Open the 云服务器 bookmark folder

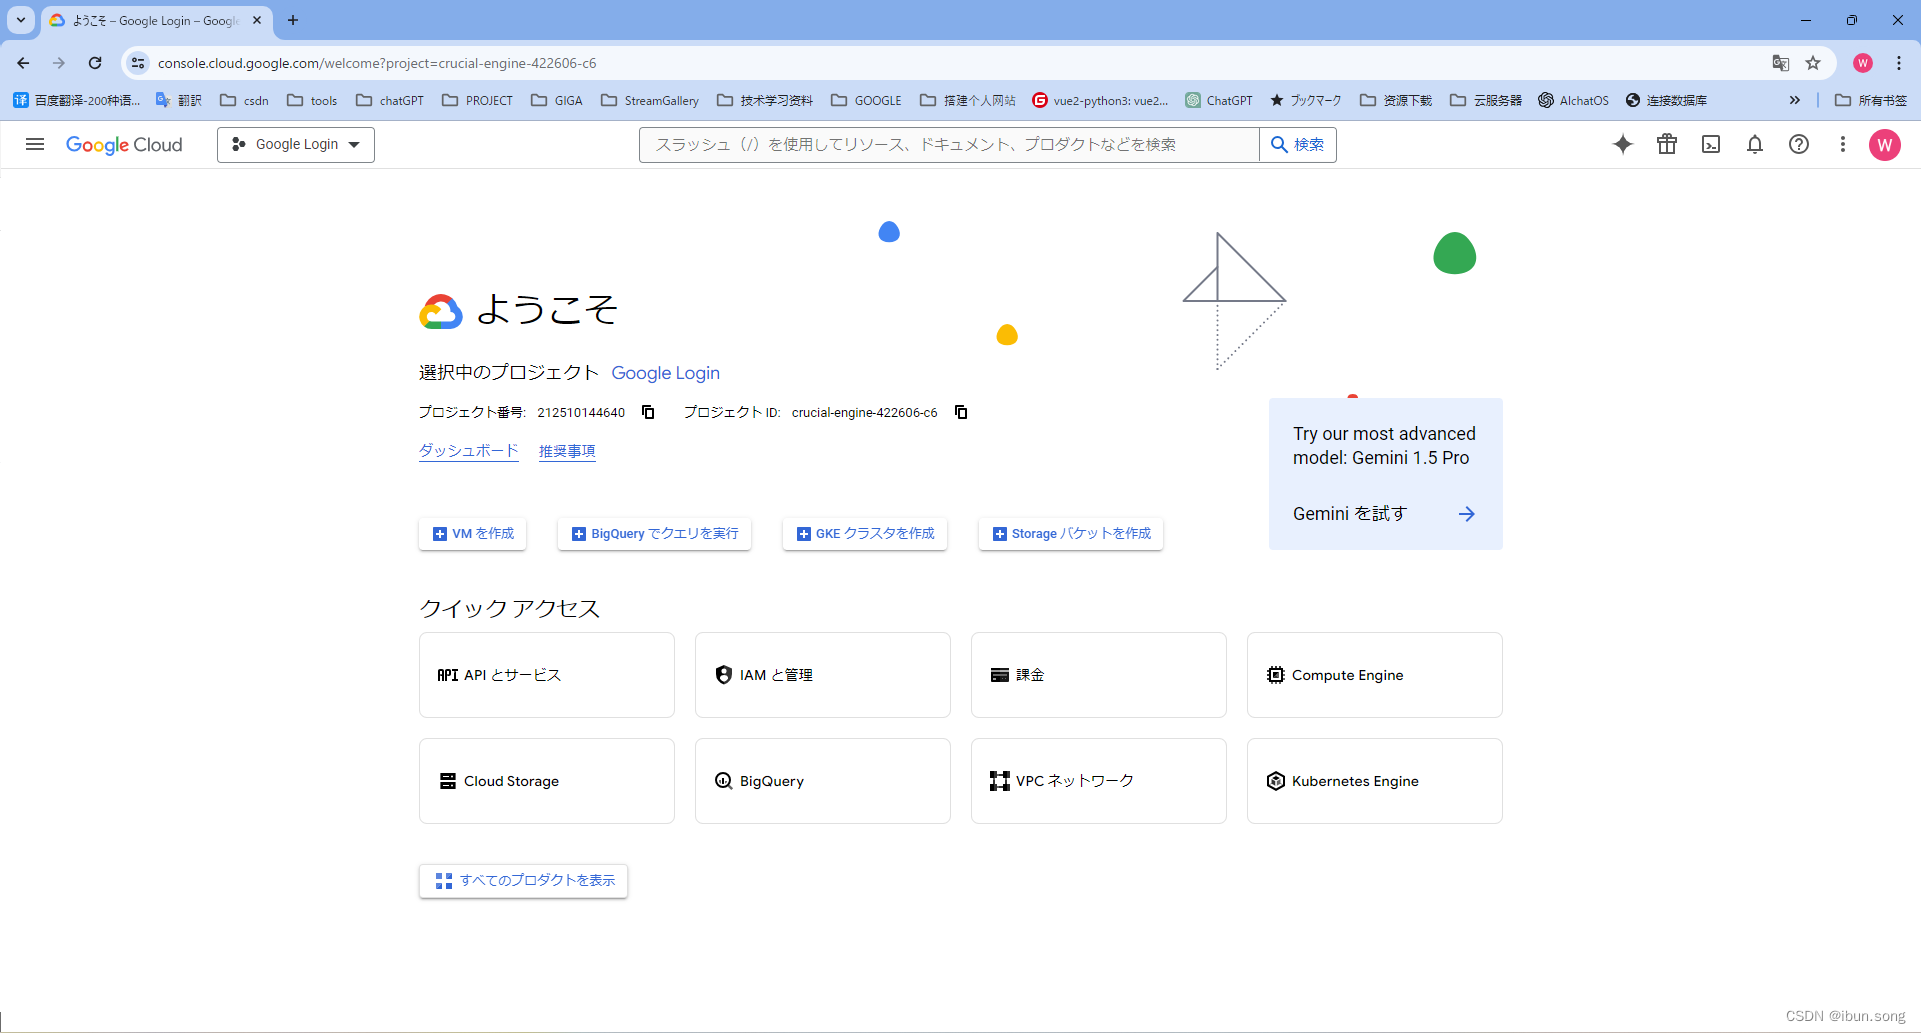point(1486,100)
